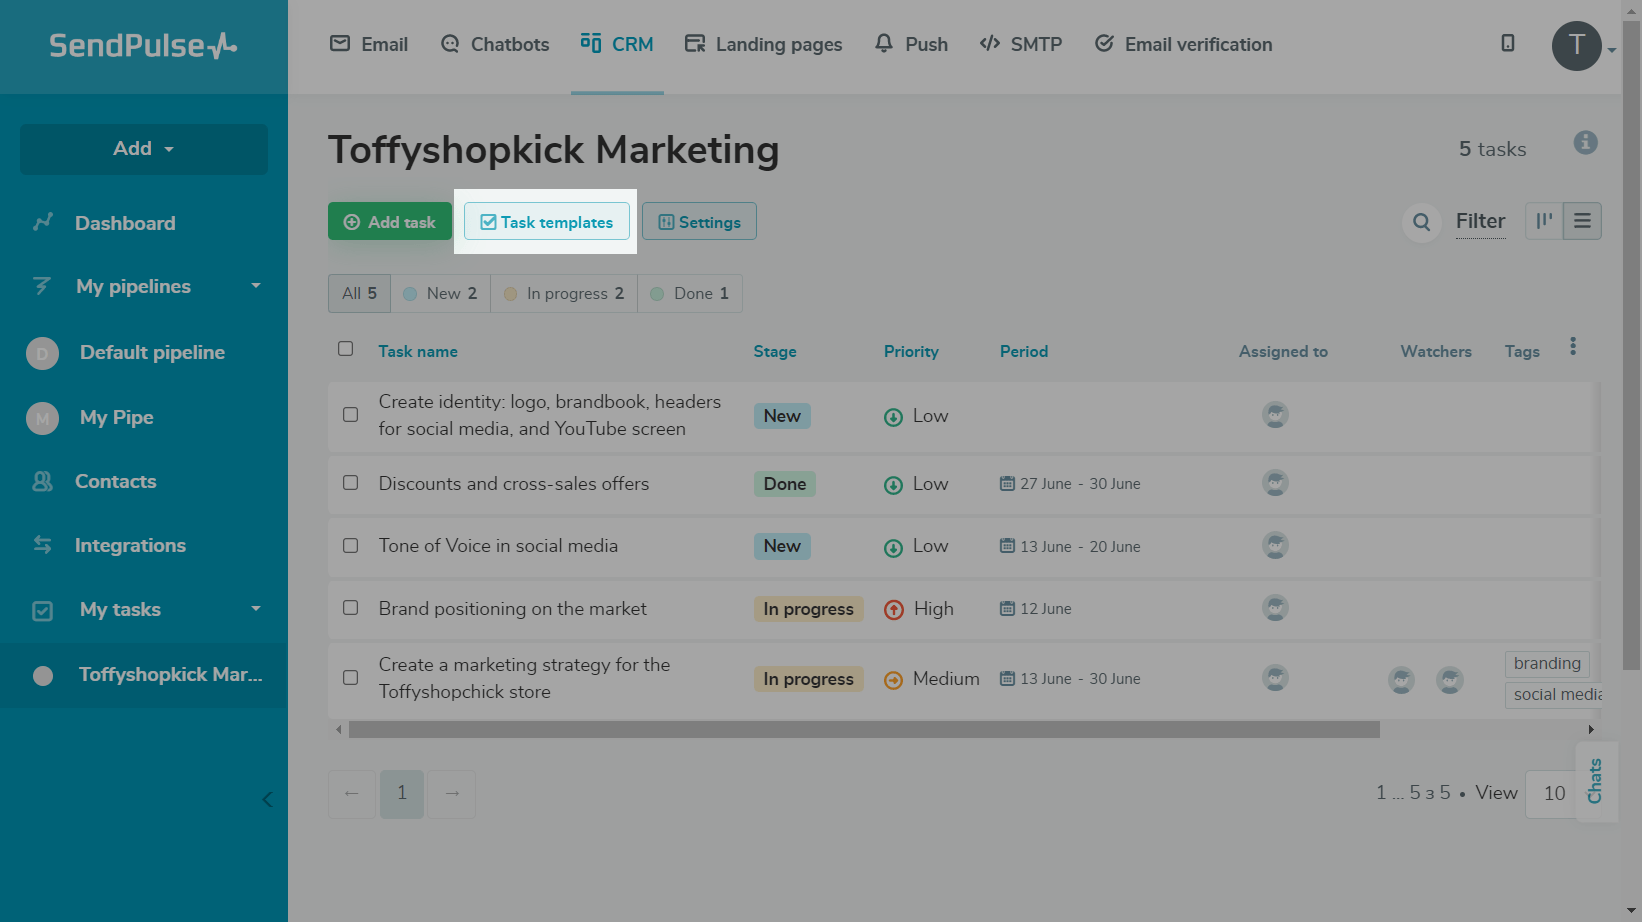Click the SendPulse logo
1642x922 pixels.
[143, 45]
